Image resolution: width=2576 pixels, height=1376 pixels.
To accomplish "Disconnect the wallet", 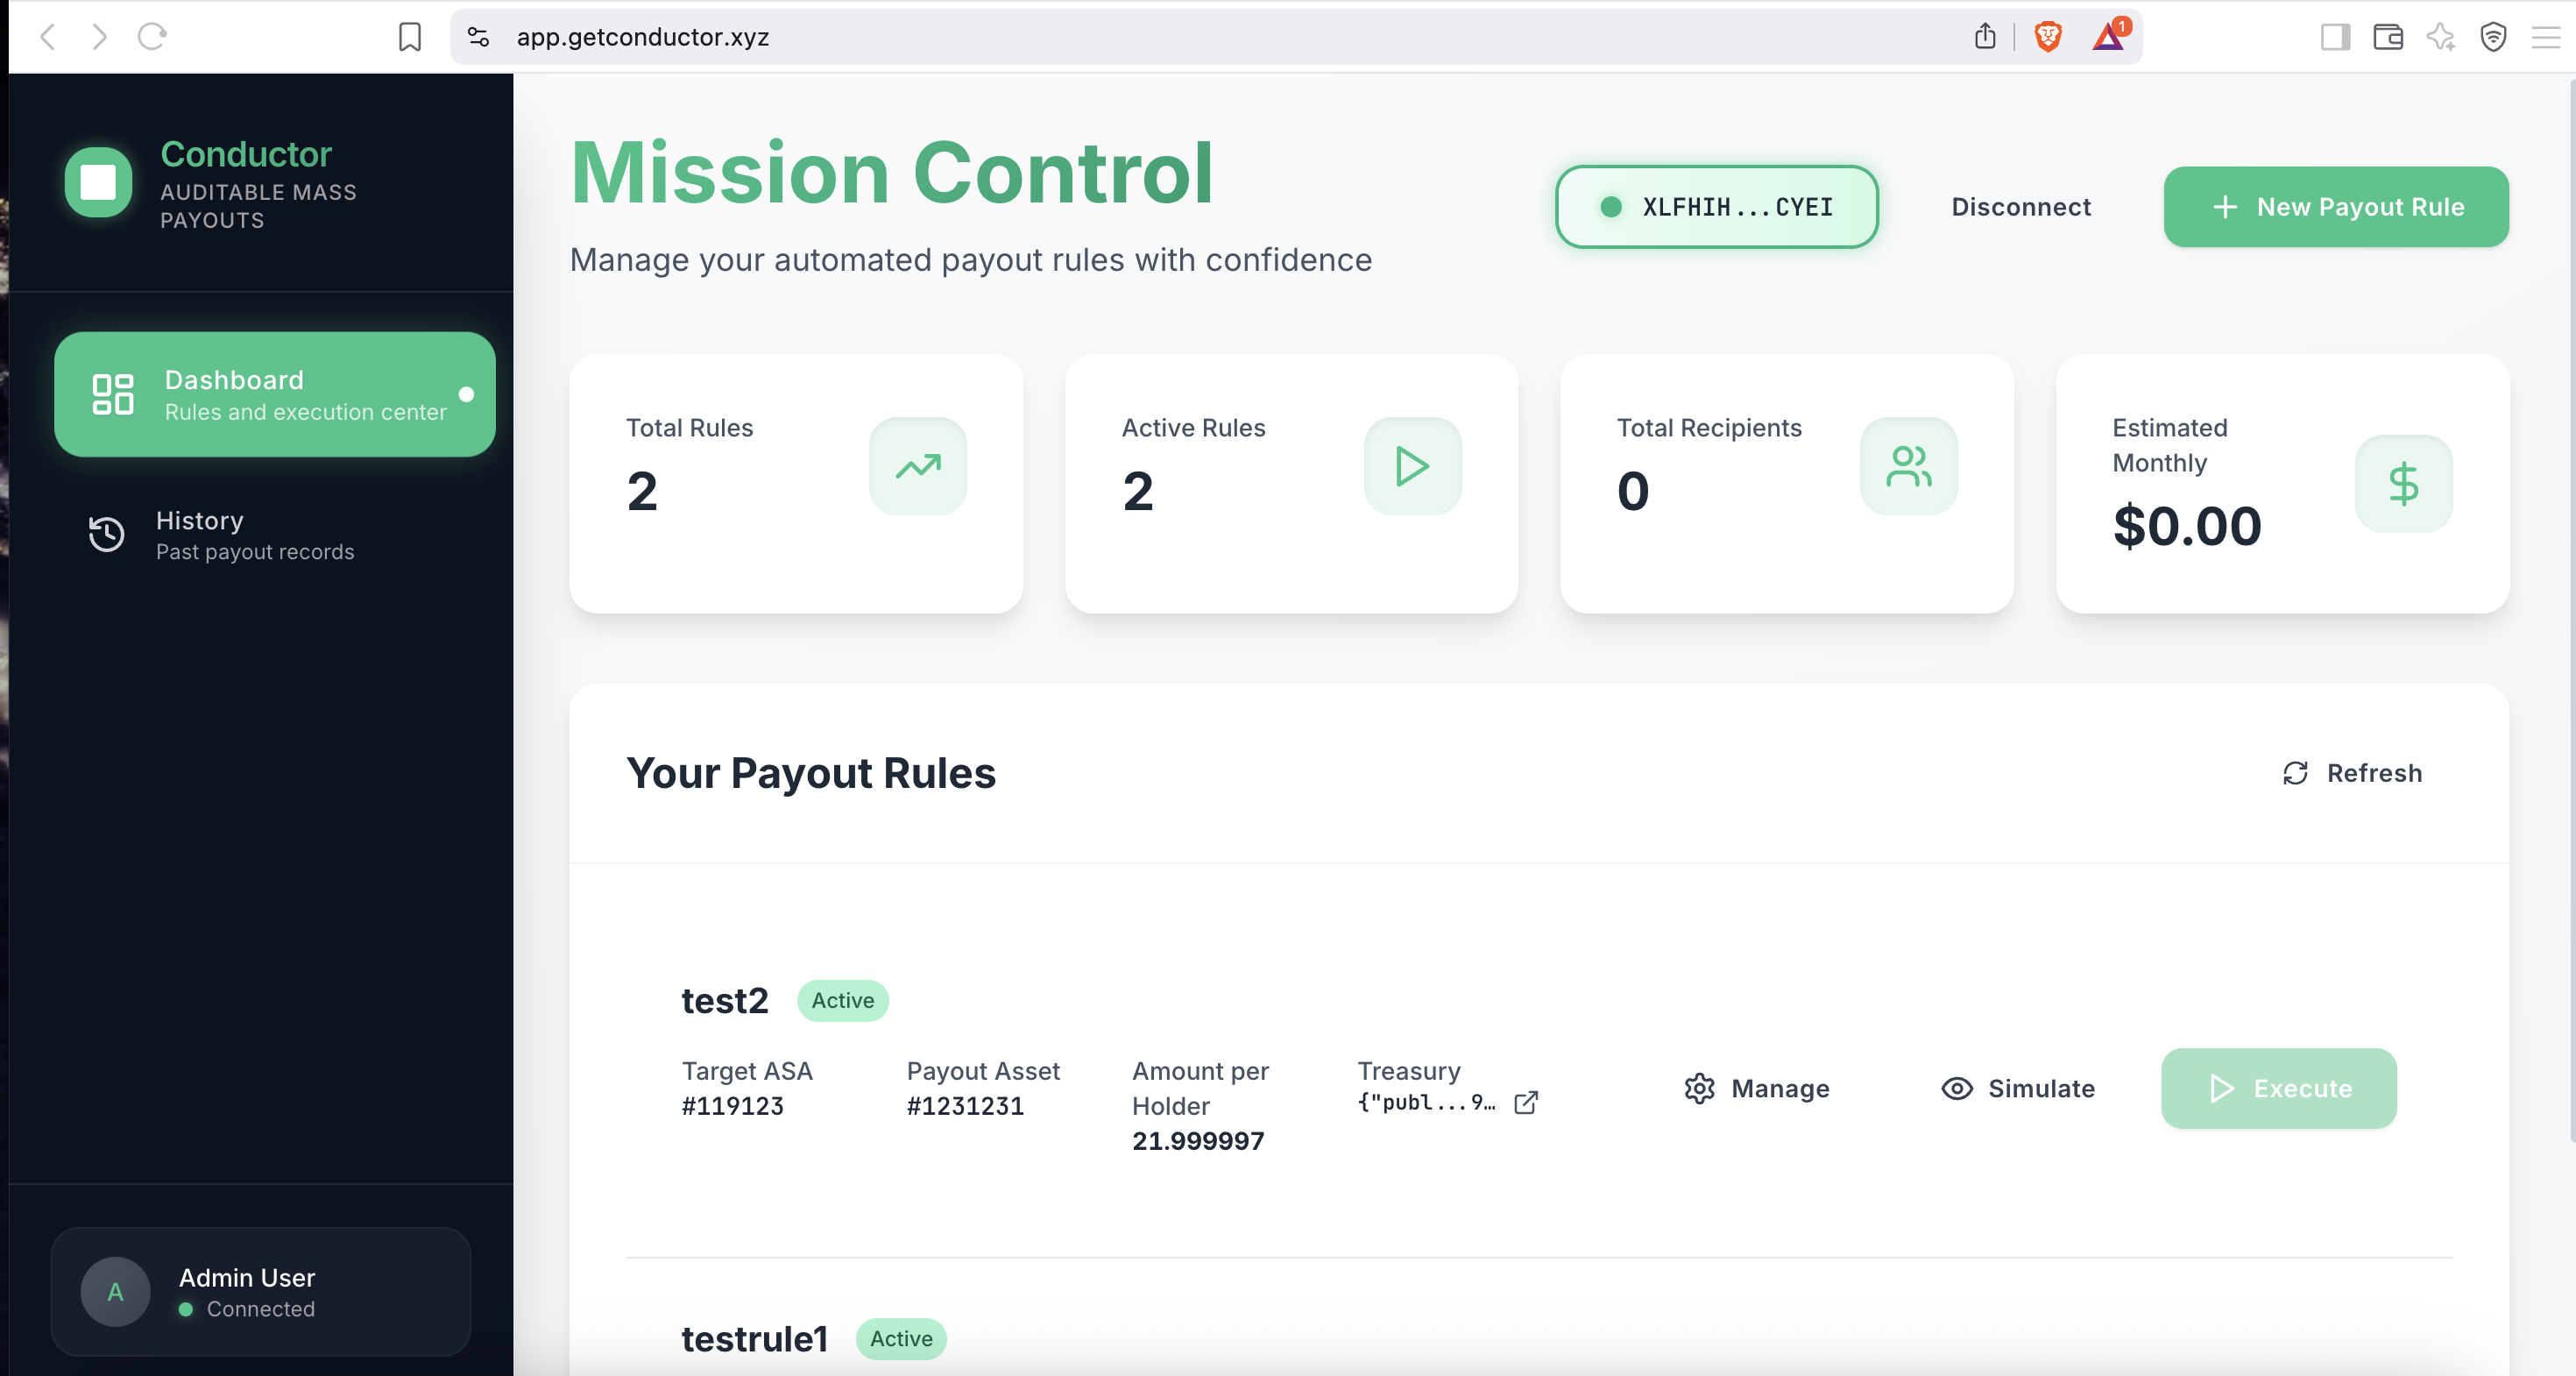I will [2020, 207].
